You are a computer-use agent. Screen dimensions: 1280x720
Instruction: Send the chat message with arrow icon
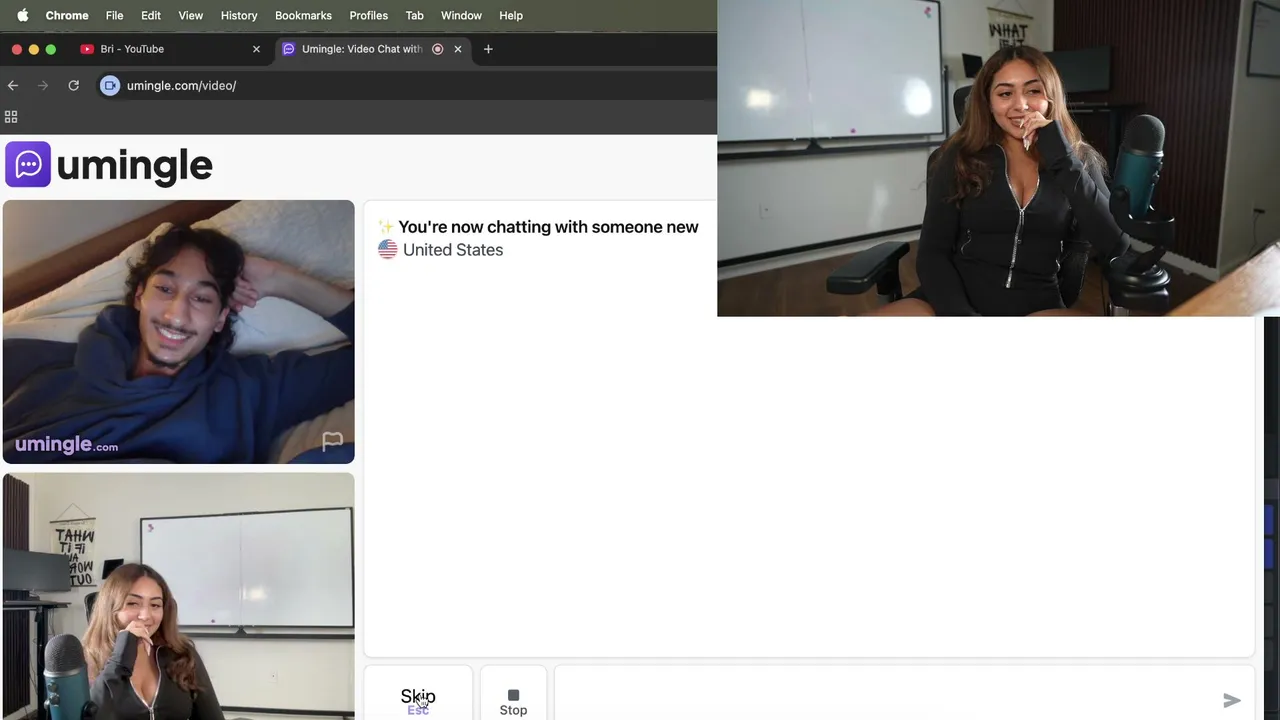pyautogui.click(x=1232, y=701)
